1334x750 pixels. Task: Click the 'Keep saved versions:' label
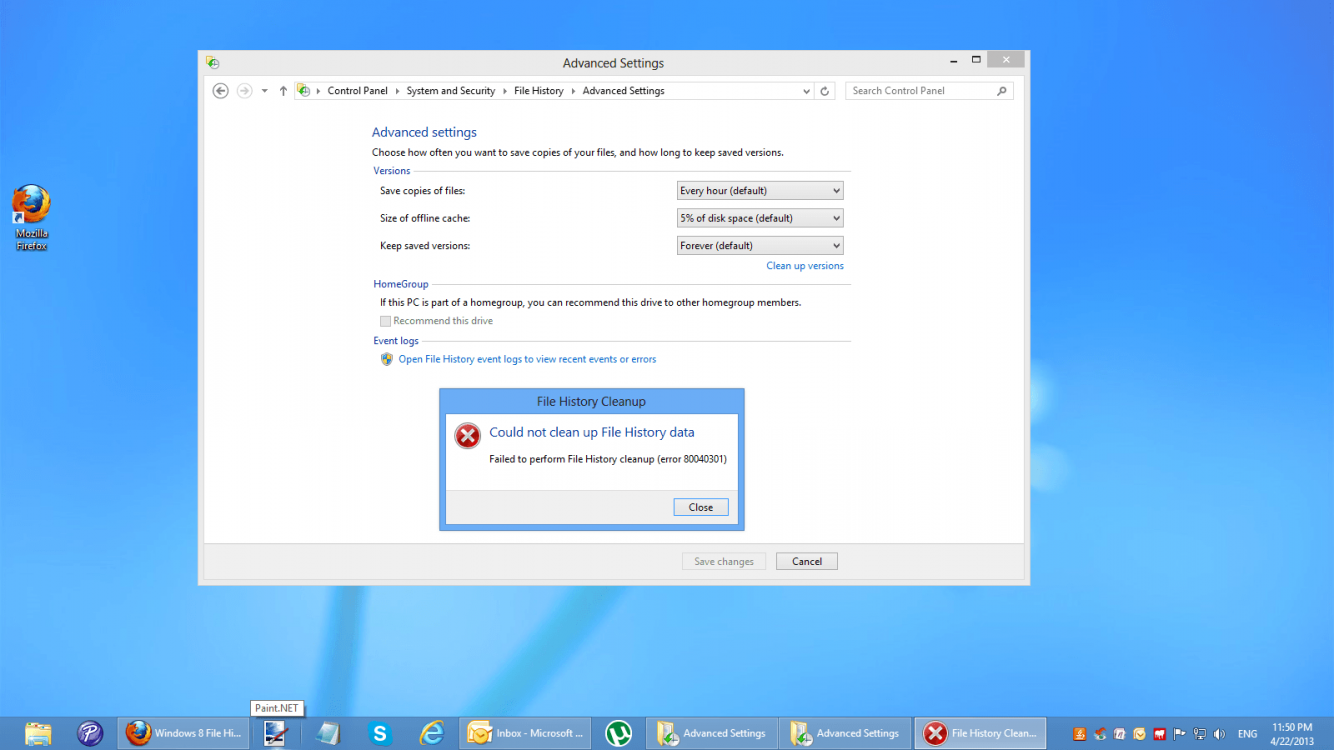pos(425,246)
